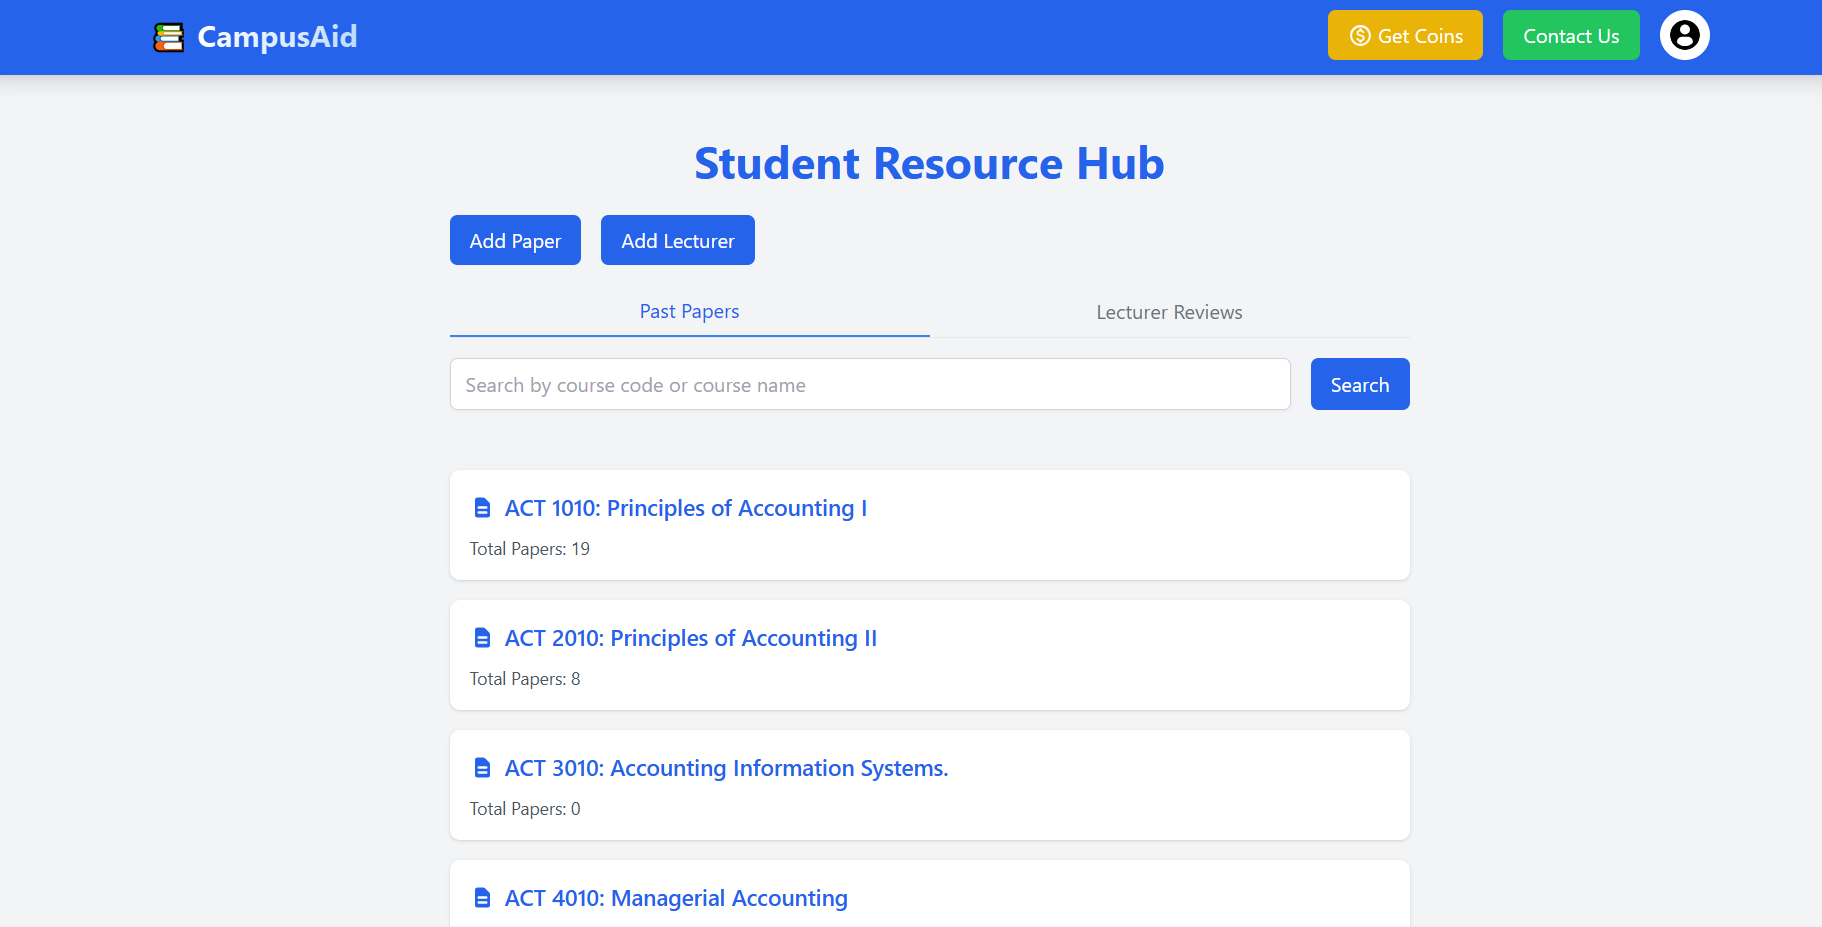The image size is (1822, 927).
Task: Click the "Total Papers: 8" text
Action: pos(525,679)
